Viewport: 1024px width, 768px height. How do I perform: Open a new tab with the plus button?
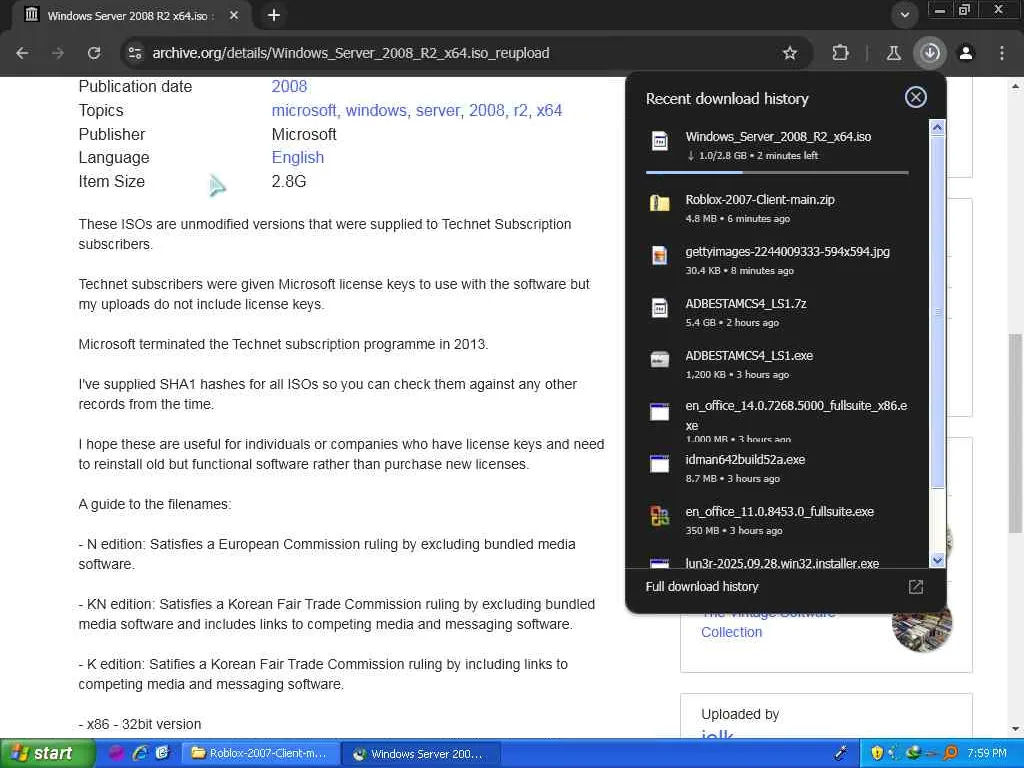click(x=274, y=15)
